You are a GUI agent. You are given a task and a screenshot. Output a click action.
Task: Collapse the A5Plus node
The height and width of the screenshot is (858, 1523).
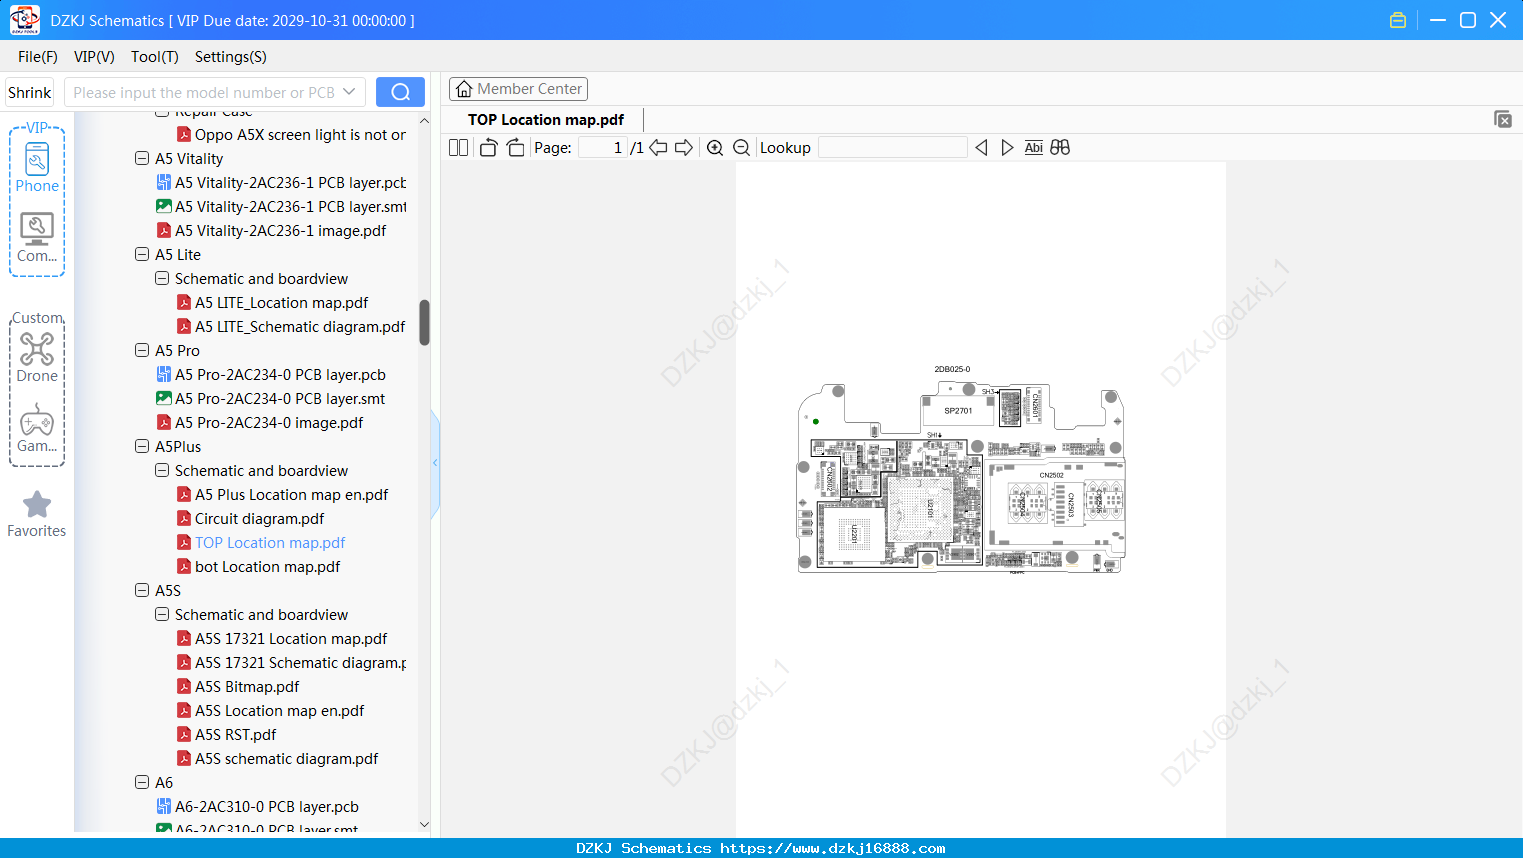[x=142, y=447]
